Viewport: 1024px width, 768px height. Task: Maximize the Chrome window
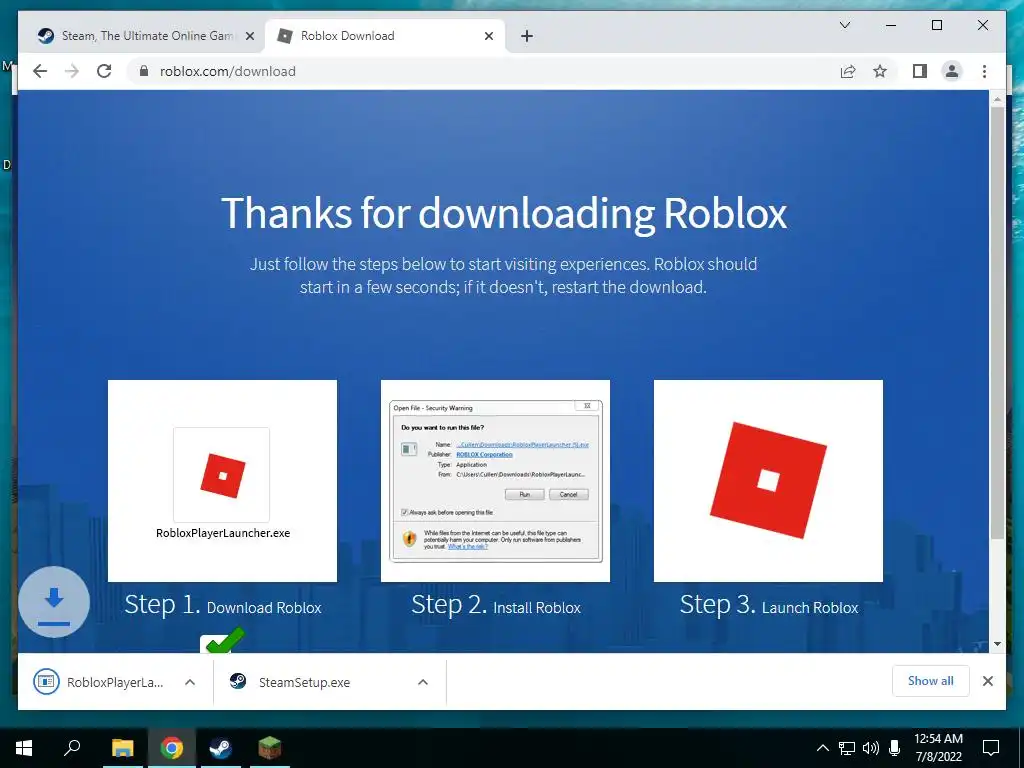pyautogui.click(x=936, y=25)
